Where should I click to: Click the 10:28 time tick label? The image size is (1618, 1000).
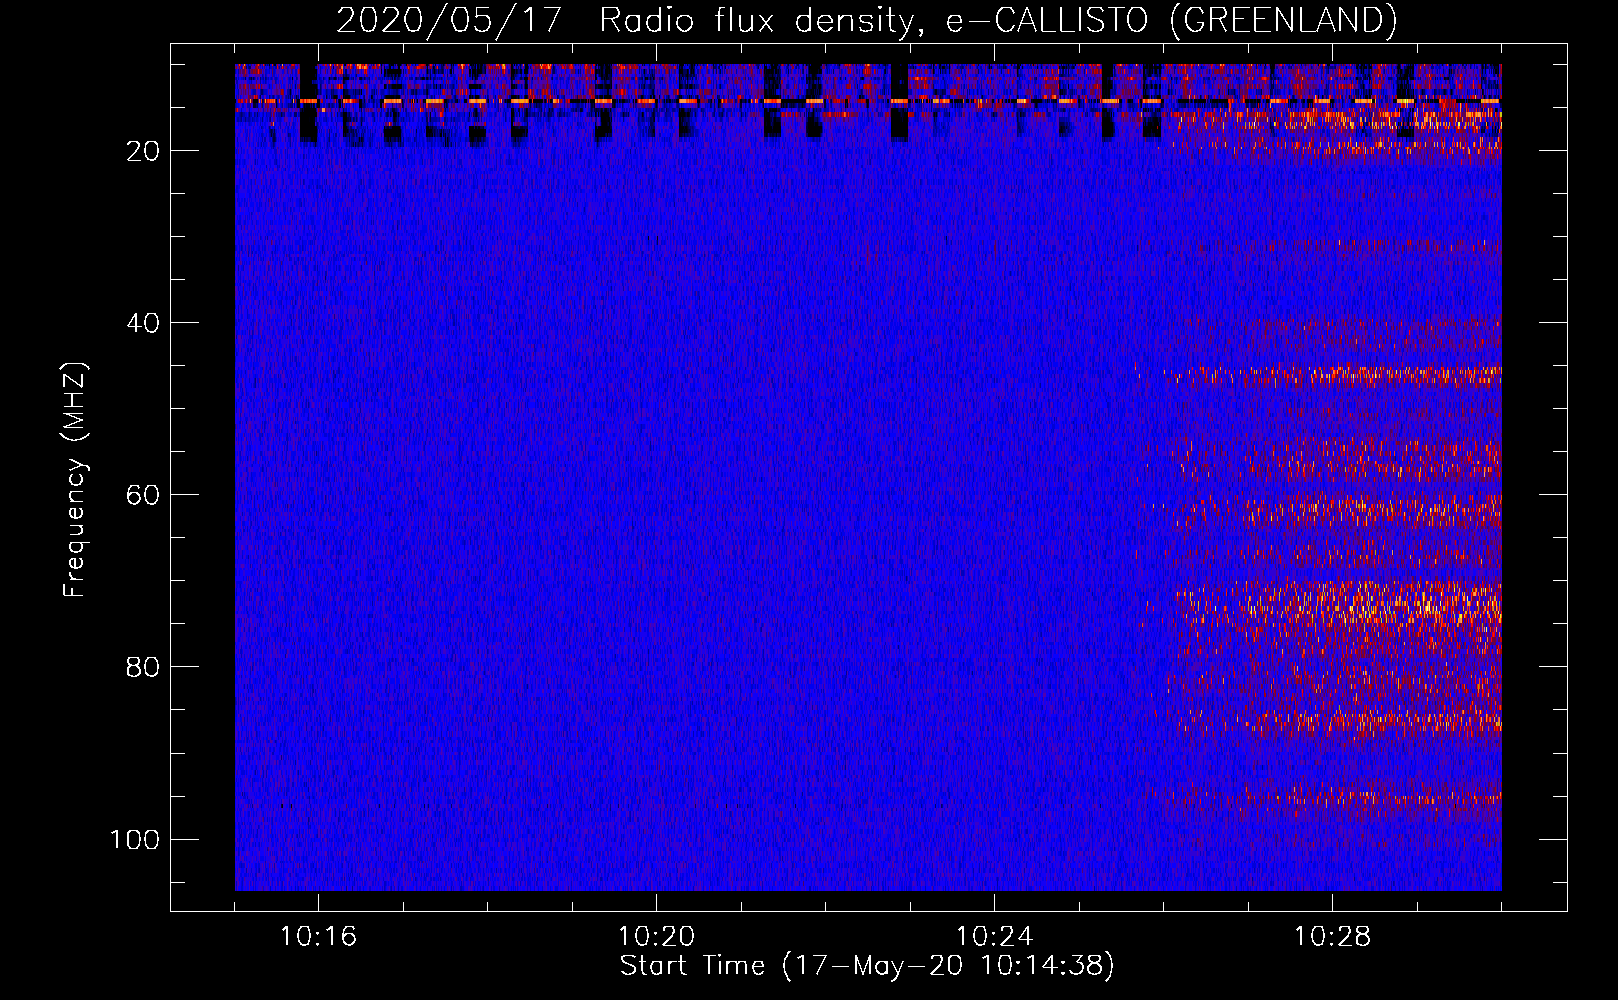pyautogui.click(x=1332, y=937)
